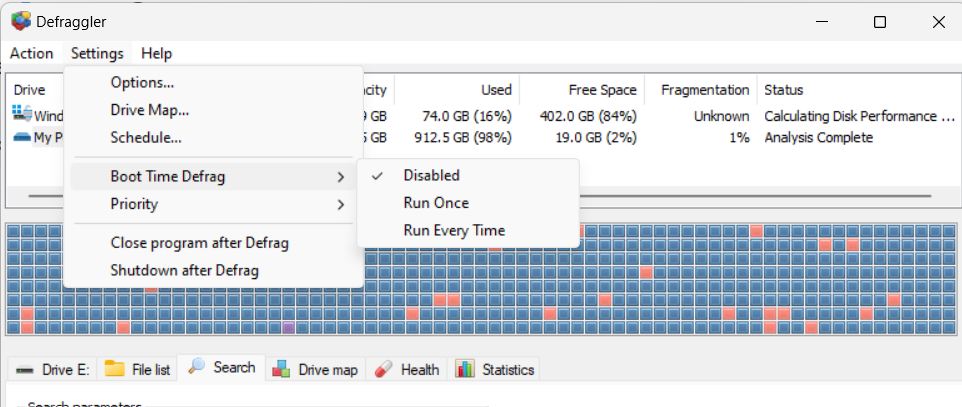Image resolution: width=962 pixels, height=407 pixels.
Task: Click the Health tab pill icon
Action: (x=383, y=369)
